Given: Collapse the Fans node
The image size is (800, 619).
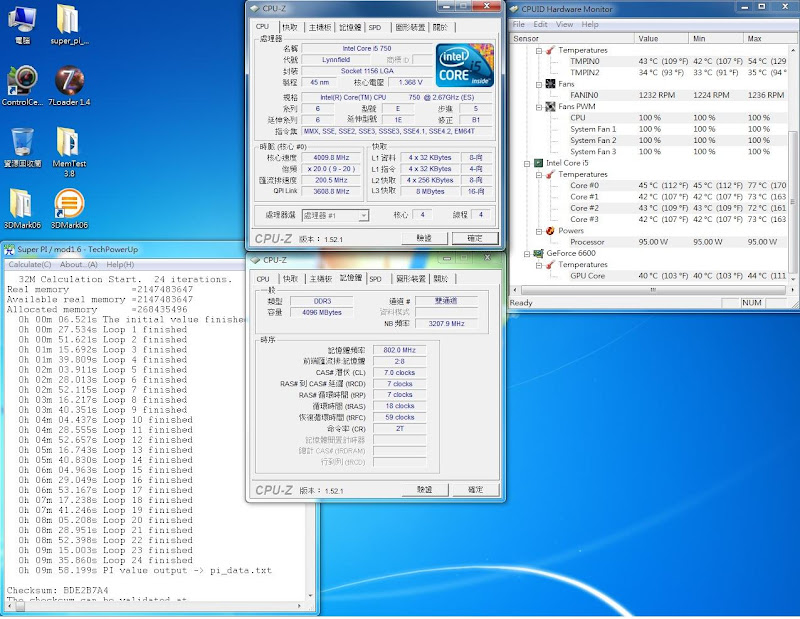Looking at the screenshot, I should [x=538, y=84].
